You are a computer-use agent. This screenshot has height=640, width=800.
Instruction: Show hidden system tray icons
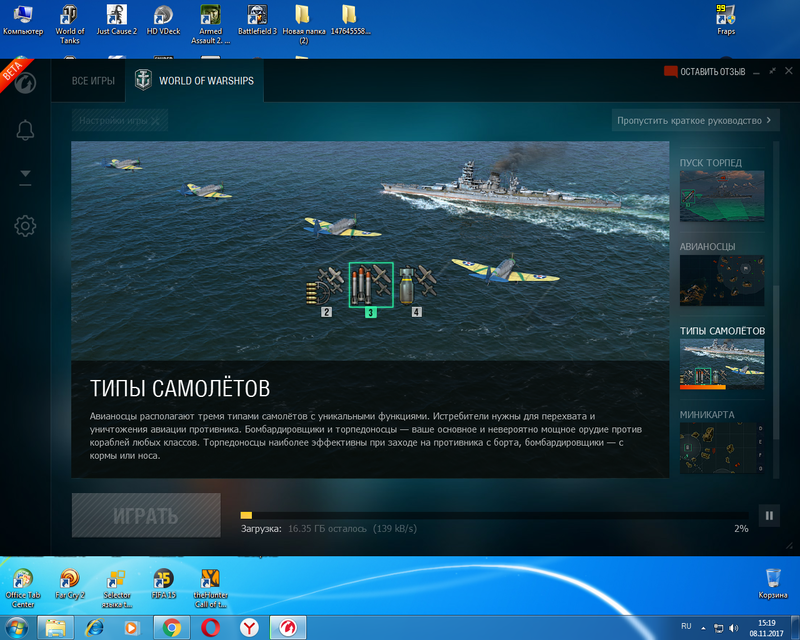pos(704,628)
